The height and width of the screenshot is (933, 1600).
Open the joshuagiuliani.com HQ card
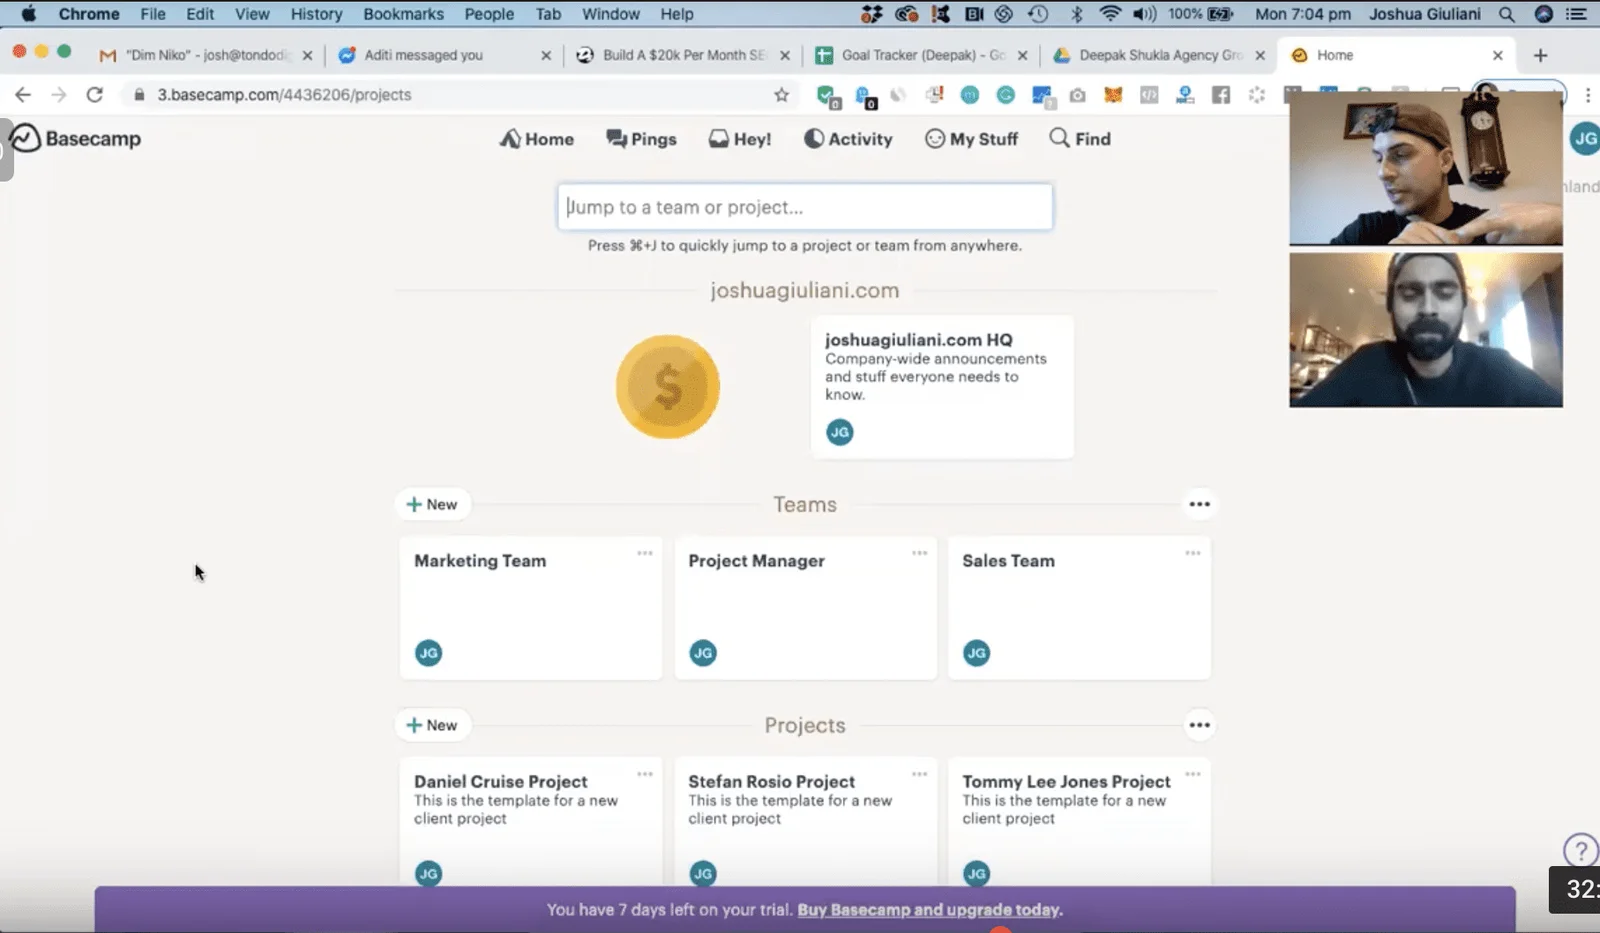942,387
